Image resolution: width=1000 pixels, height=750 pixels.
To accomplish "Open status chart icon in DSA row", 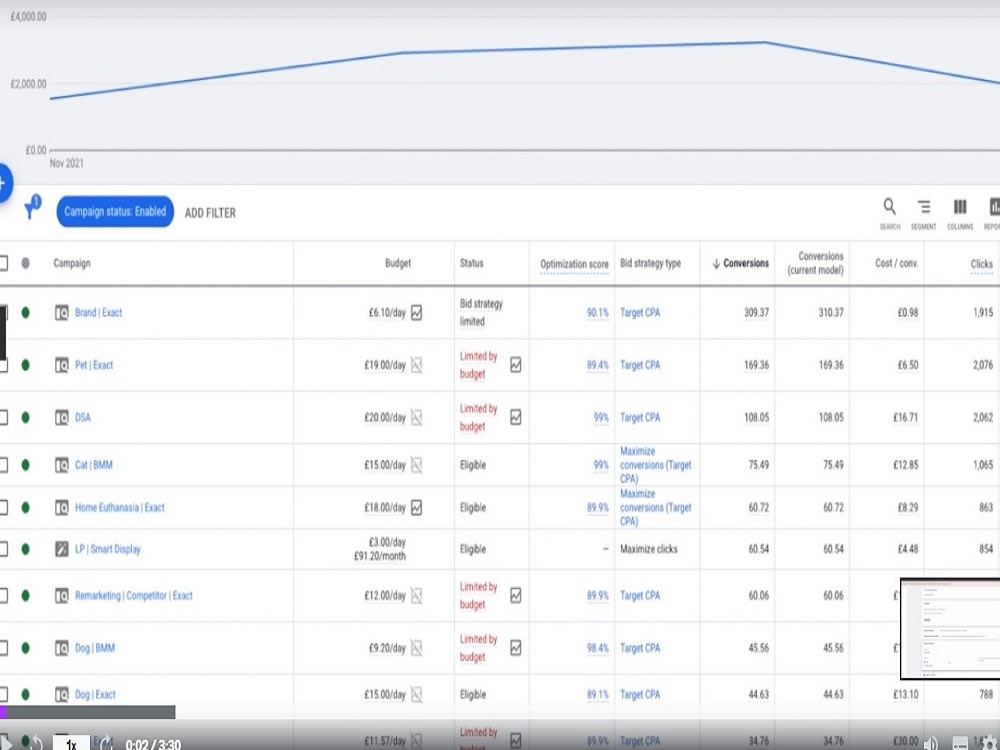I will pos(515,417).
